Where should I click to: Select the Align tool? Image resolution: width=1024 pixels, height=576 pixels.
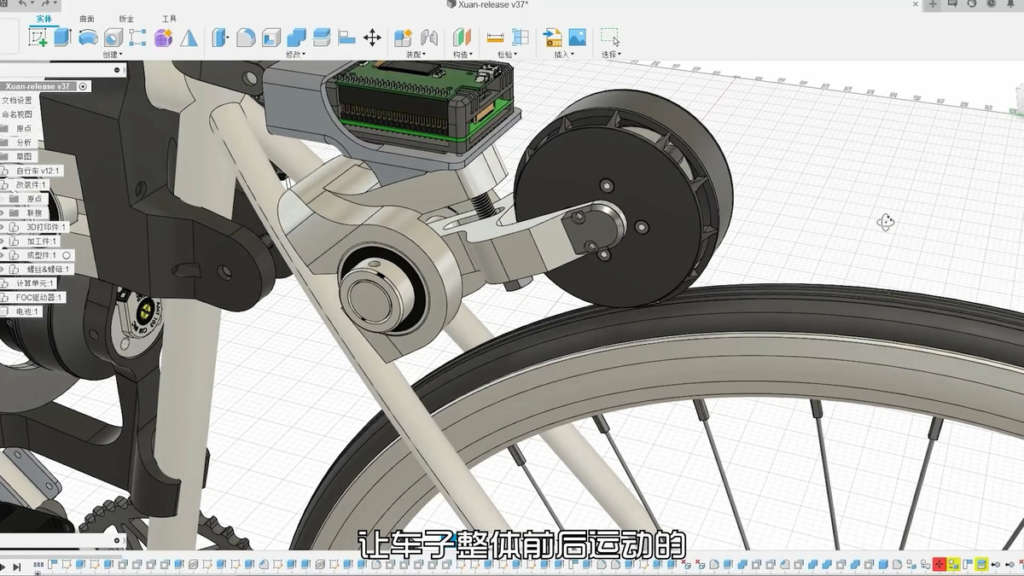pos(347,37)
